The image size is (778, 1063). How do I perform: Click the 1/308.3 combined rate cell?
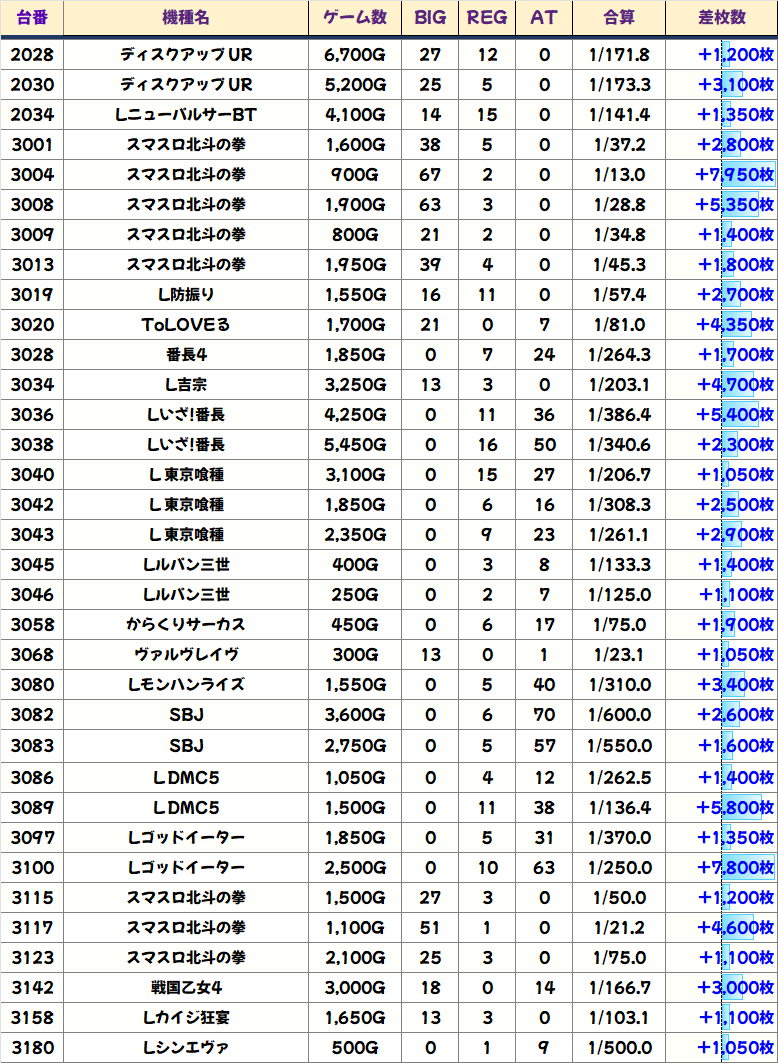tap(619, 504)
